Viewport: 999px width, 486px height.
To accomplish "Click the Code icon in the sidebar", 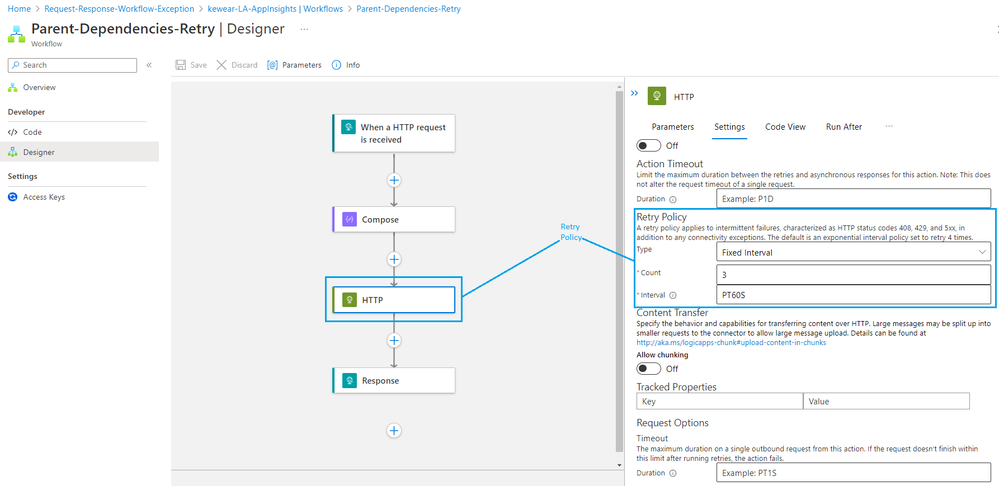I will click(13, 132).
